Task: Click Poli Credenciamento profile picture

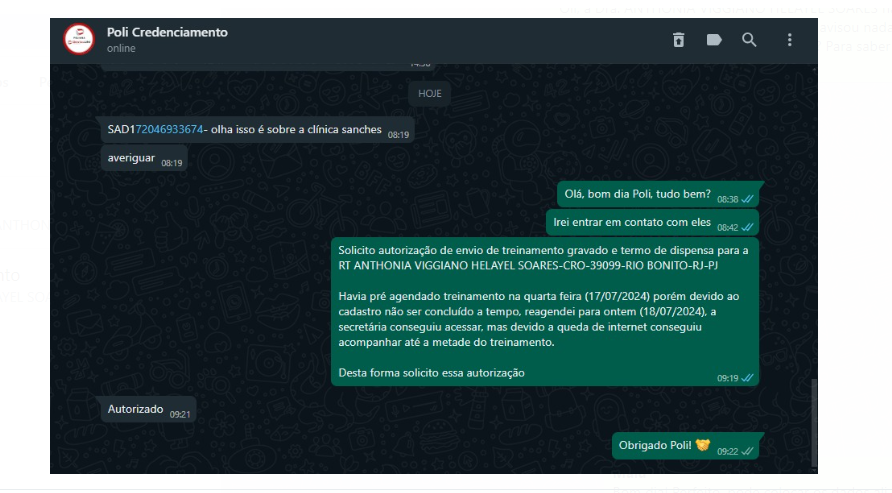Action: click(x=79, y=39)
